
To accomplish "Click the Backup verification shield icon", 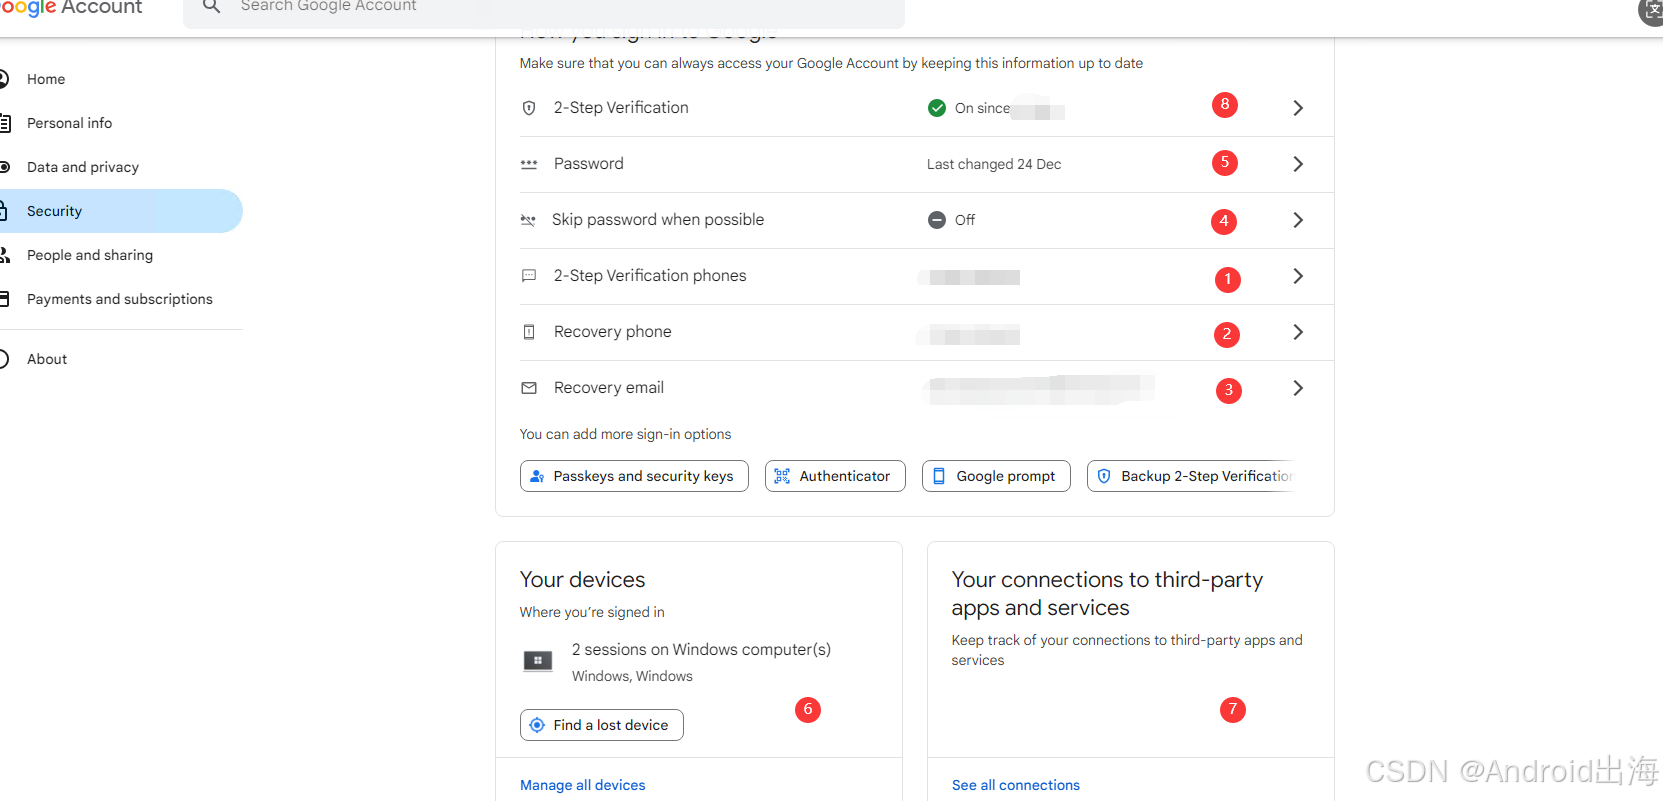I will [1104, 476].
